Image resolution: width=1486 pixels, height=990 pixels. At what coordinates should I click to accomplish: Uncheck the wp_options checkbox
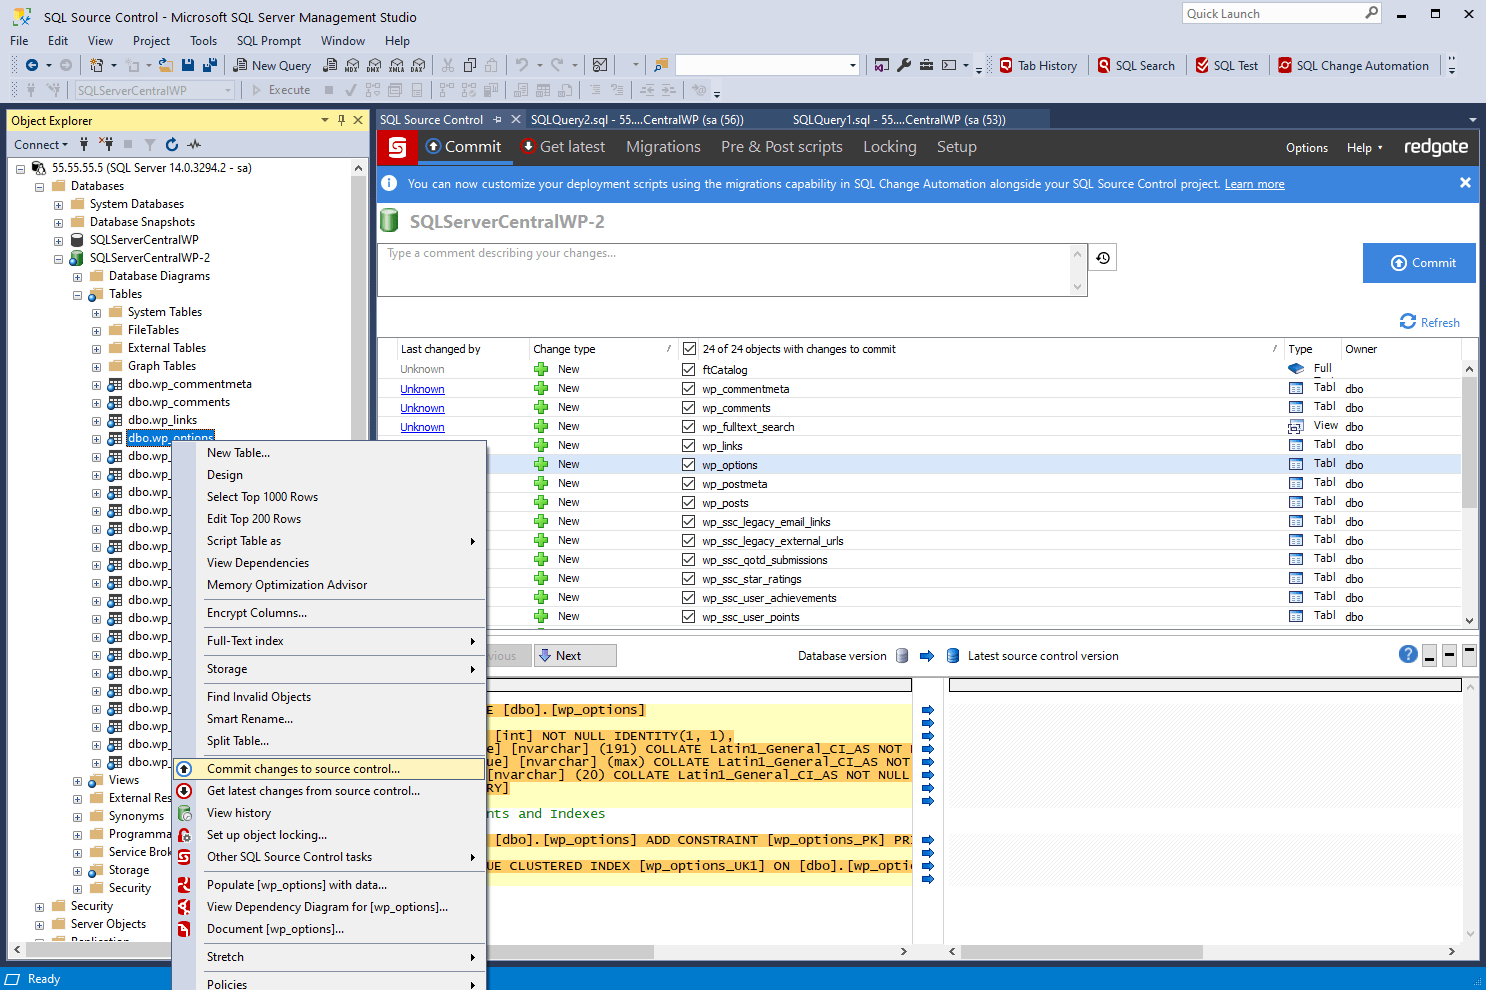coord(688,464)
